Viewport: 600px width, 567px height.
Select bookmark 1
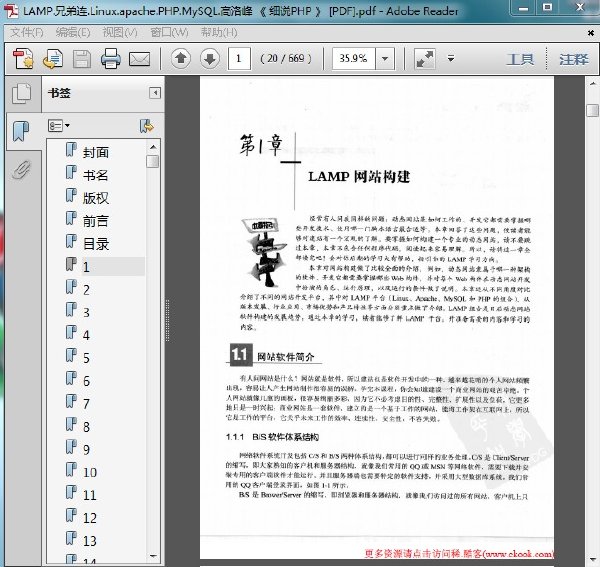click(x=86, y=267)
